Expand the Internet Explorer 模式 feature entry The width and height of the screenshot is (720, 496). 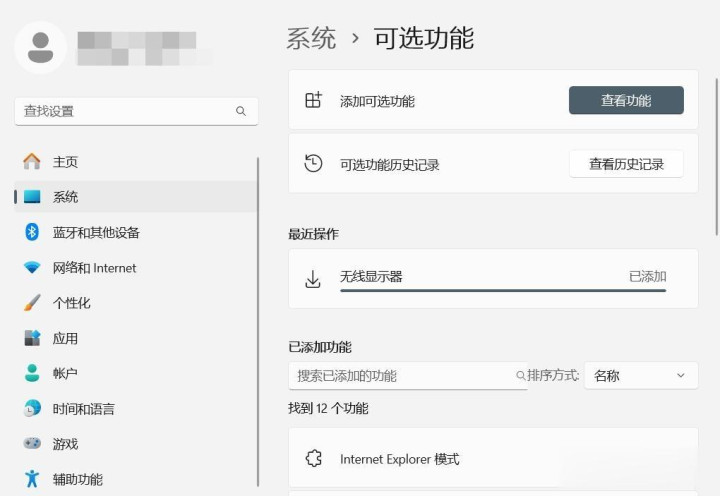[x=493, y=459]
